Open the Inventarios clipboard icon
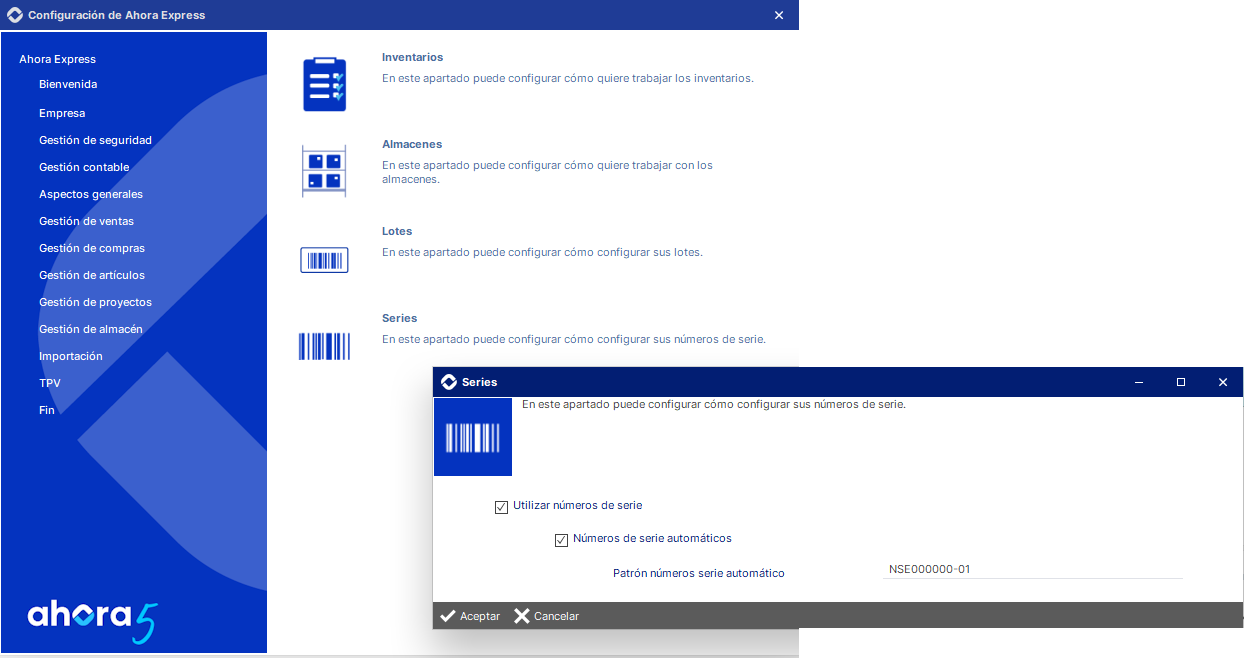The height and width of the screenshot is (658, 1244). click(x=324, y=84)
